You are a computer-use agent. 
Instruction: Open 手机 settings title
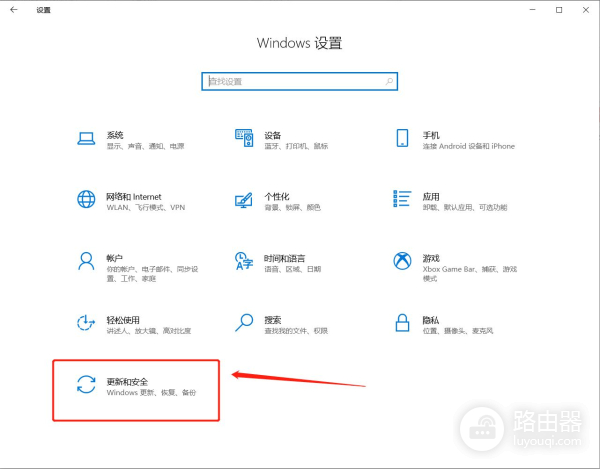[431, 135]
